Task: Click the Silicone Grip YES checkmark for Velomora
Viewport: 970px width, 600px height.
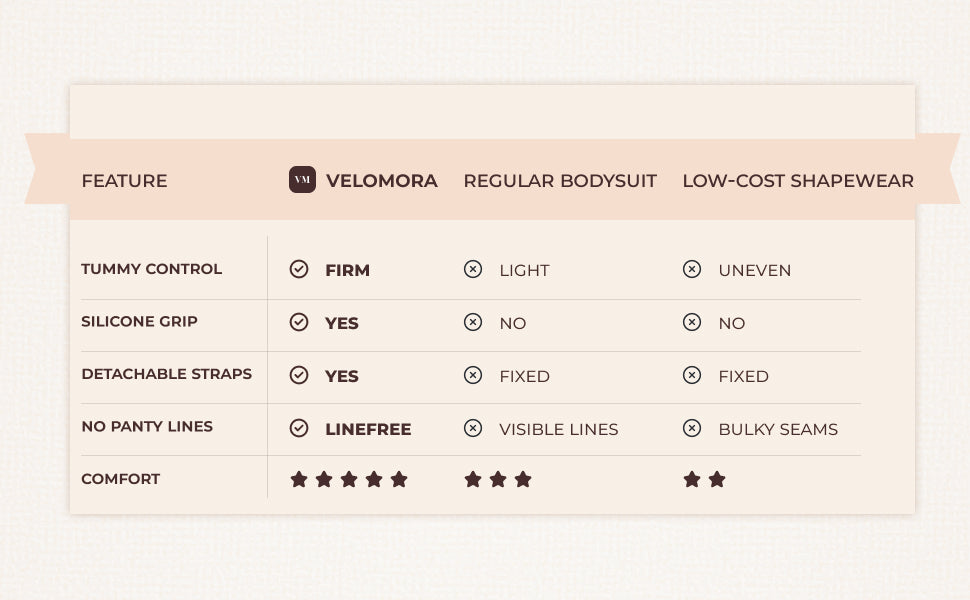Action: [299, 322]
